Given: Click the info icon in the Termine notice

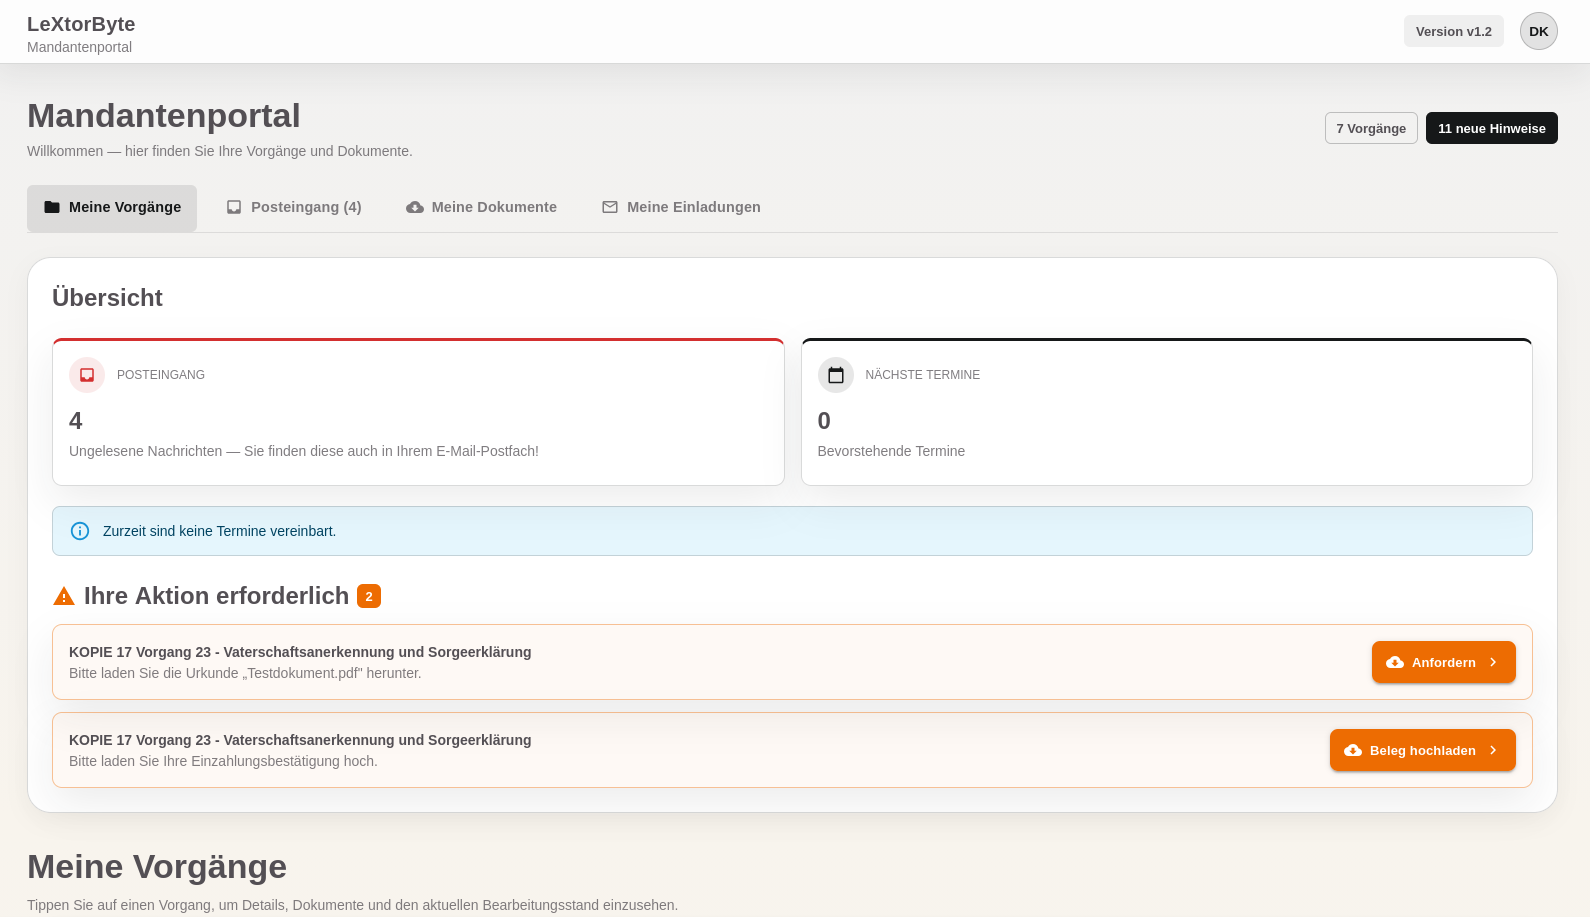Looking at the screenshot, I should click(x=80, y=531).
